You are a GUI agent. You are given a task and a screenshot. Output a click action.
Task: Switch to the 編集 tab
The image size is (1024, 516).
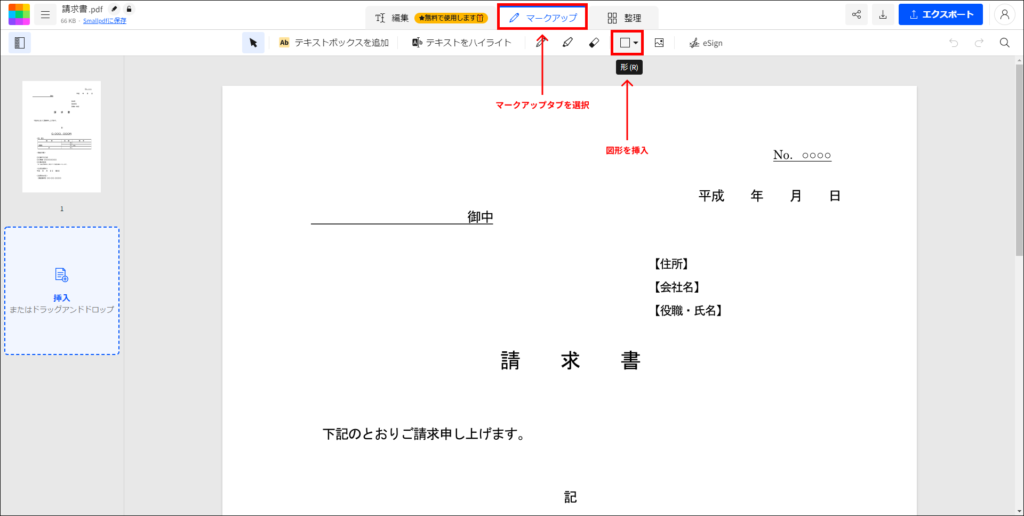392,18
